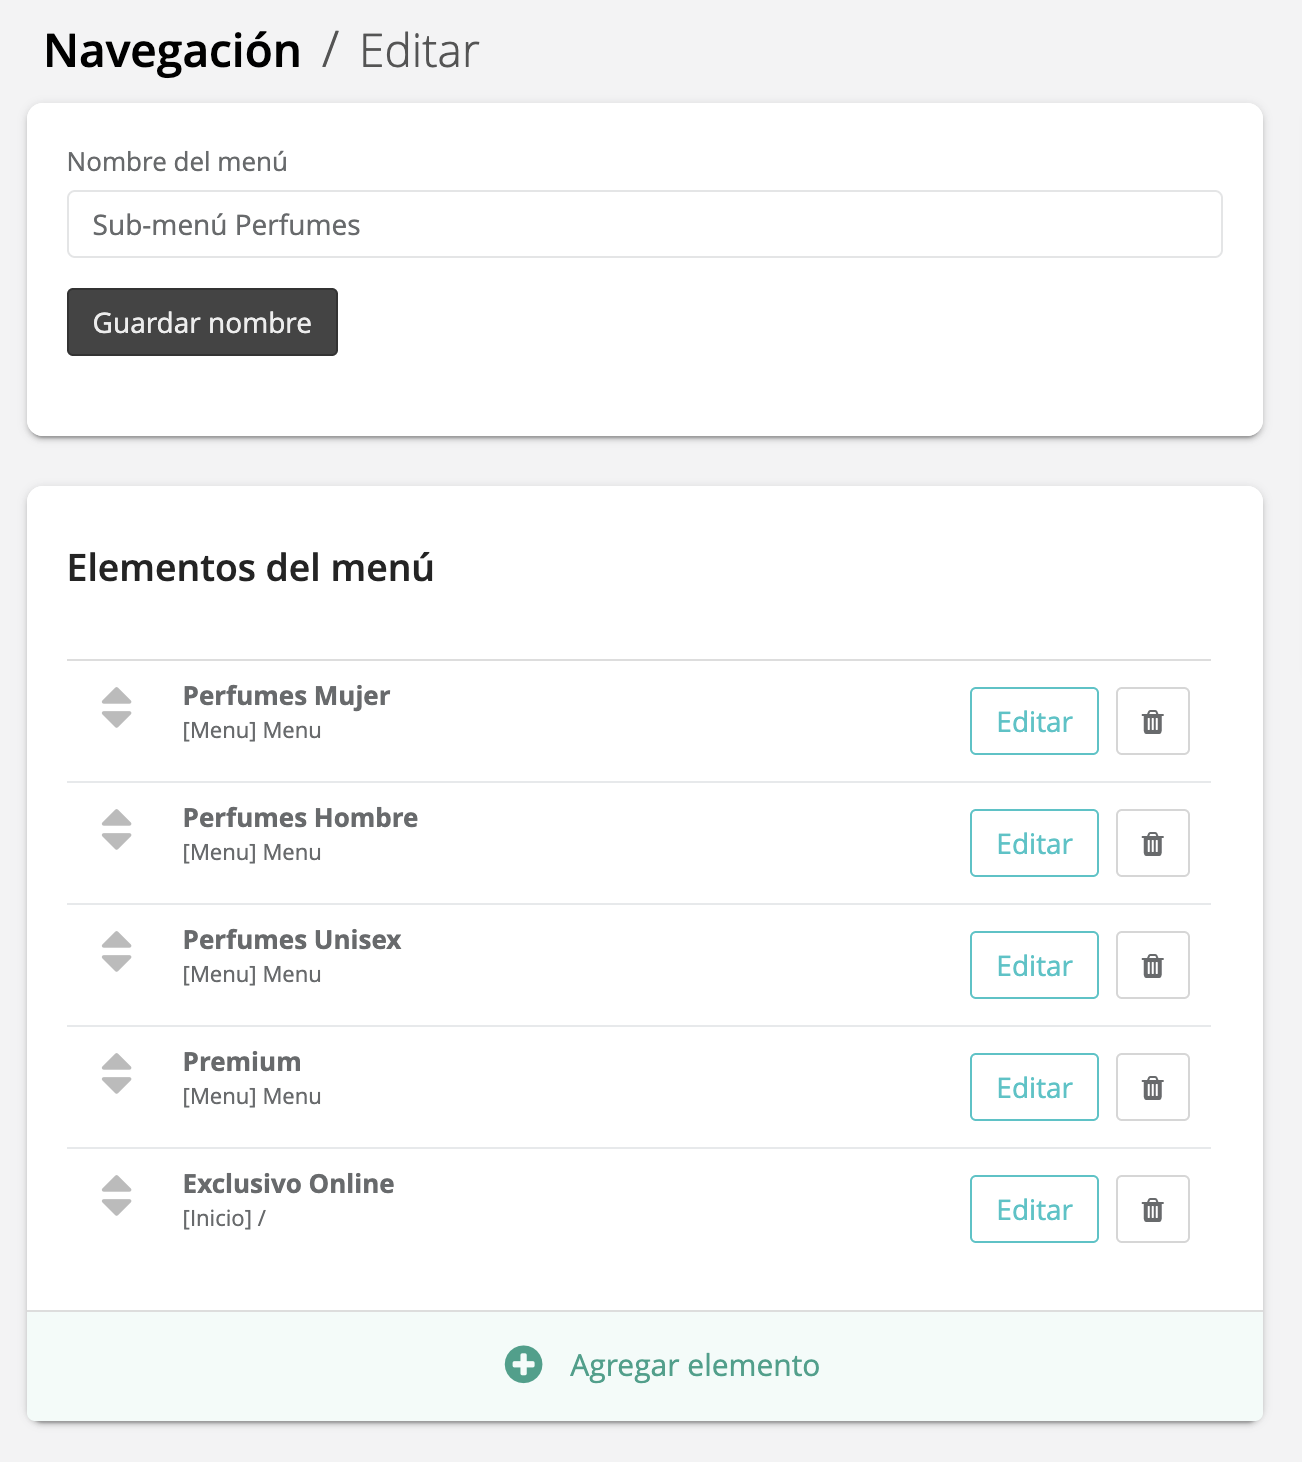Delete the Perfumes Hombre menu item
Viewport: 1302px width, 1462px height.
coord(1152,843)
